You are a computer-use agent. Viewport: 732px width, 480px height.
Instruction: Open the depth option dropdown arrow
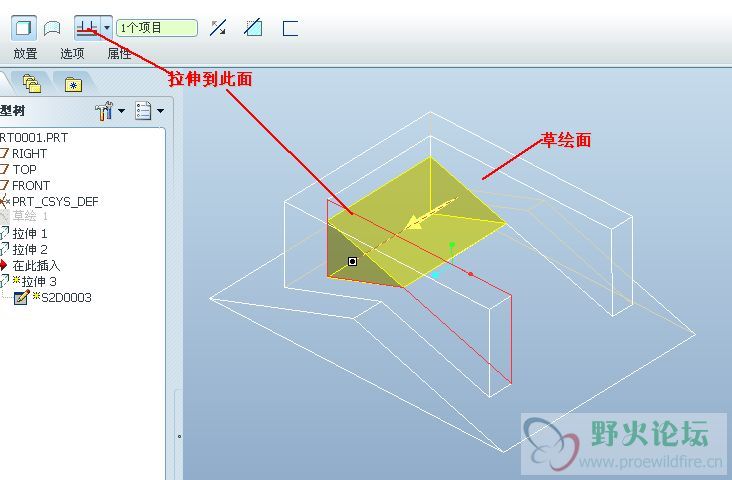(x=107, y=28)
